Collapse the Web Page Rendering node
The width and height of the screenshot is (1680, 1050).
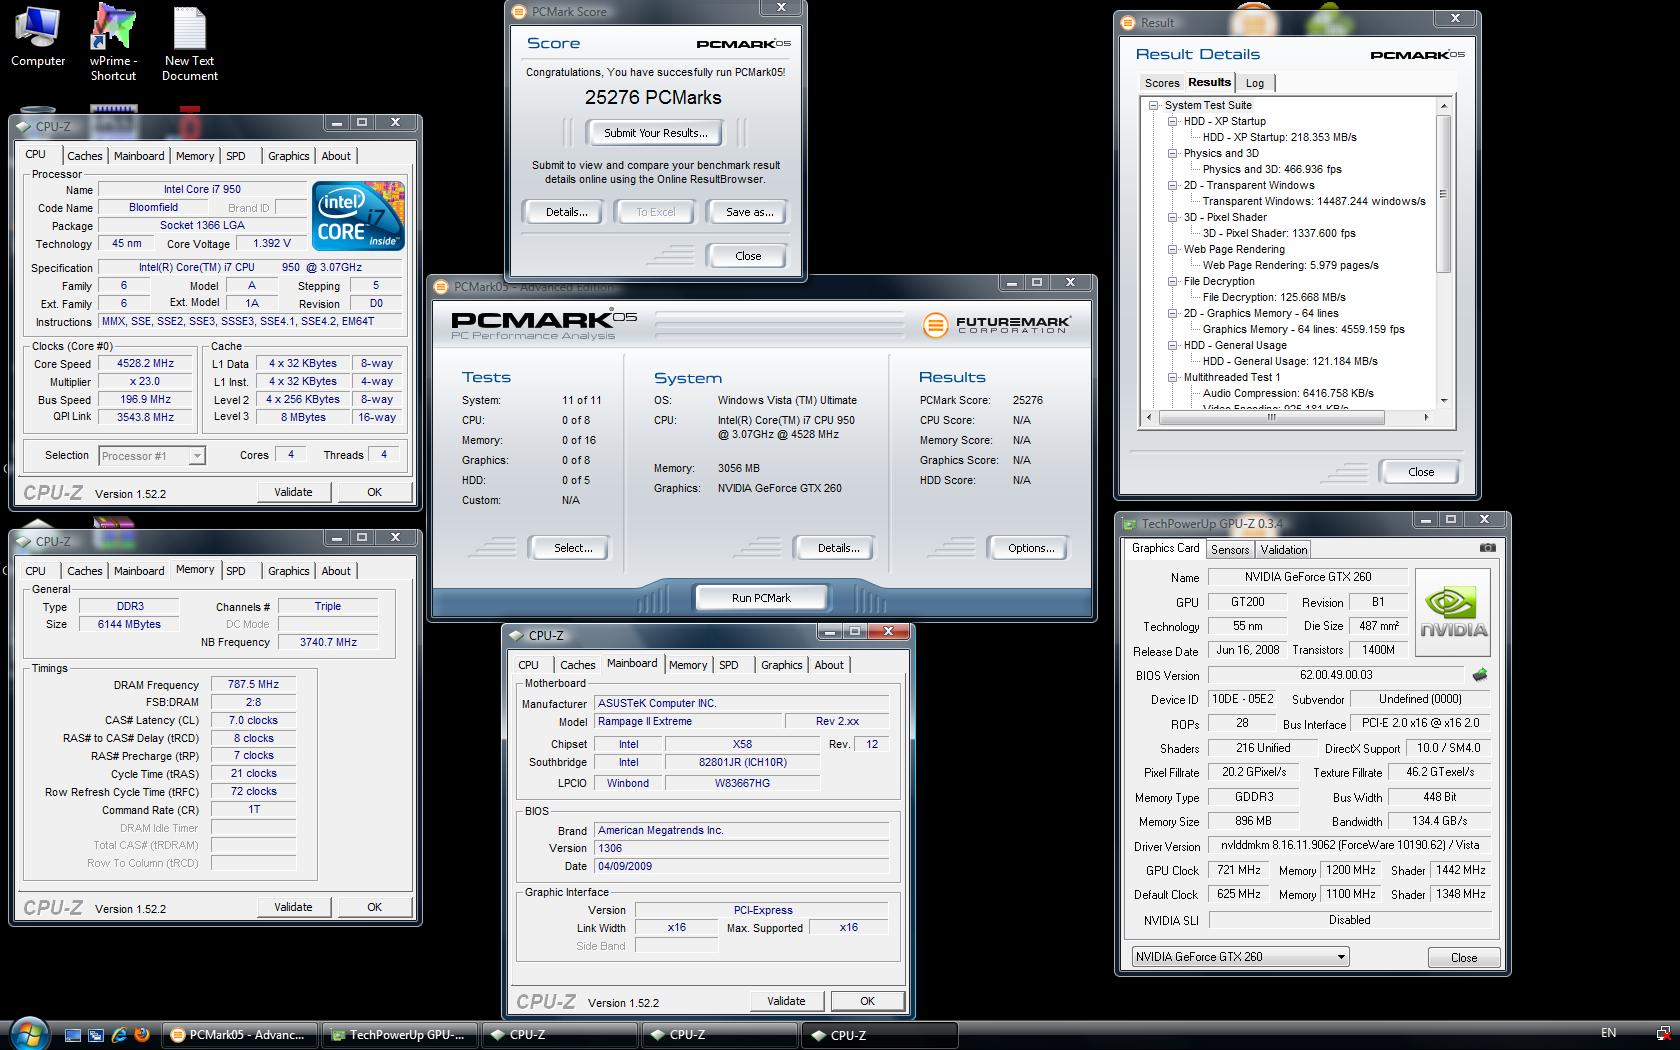pyautogui.click(x=1173, y=249)
